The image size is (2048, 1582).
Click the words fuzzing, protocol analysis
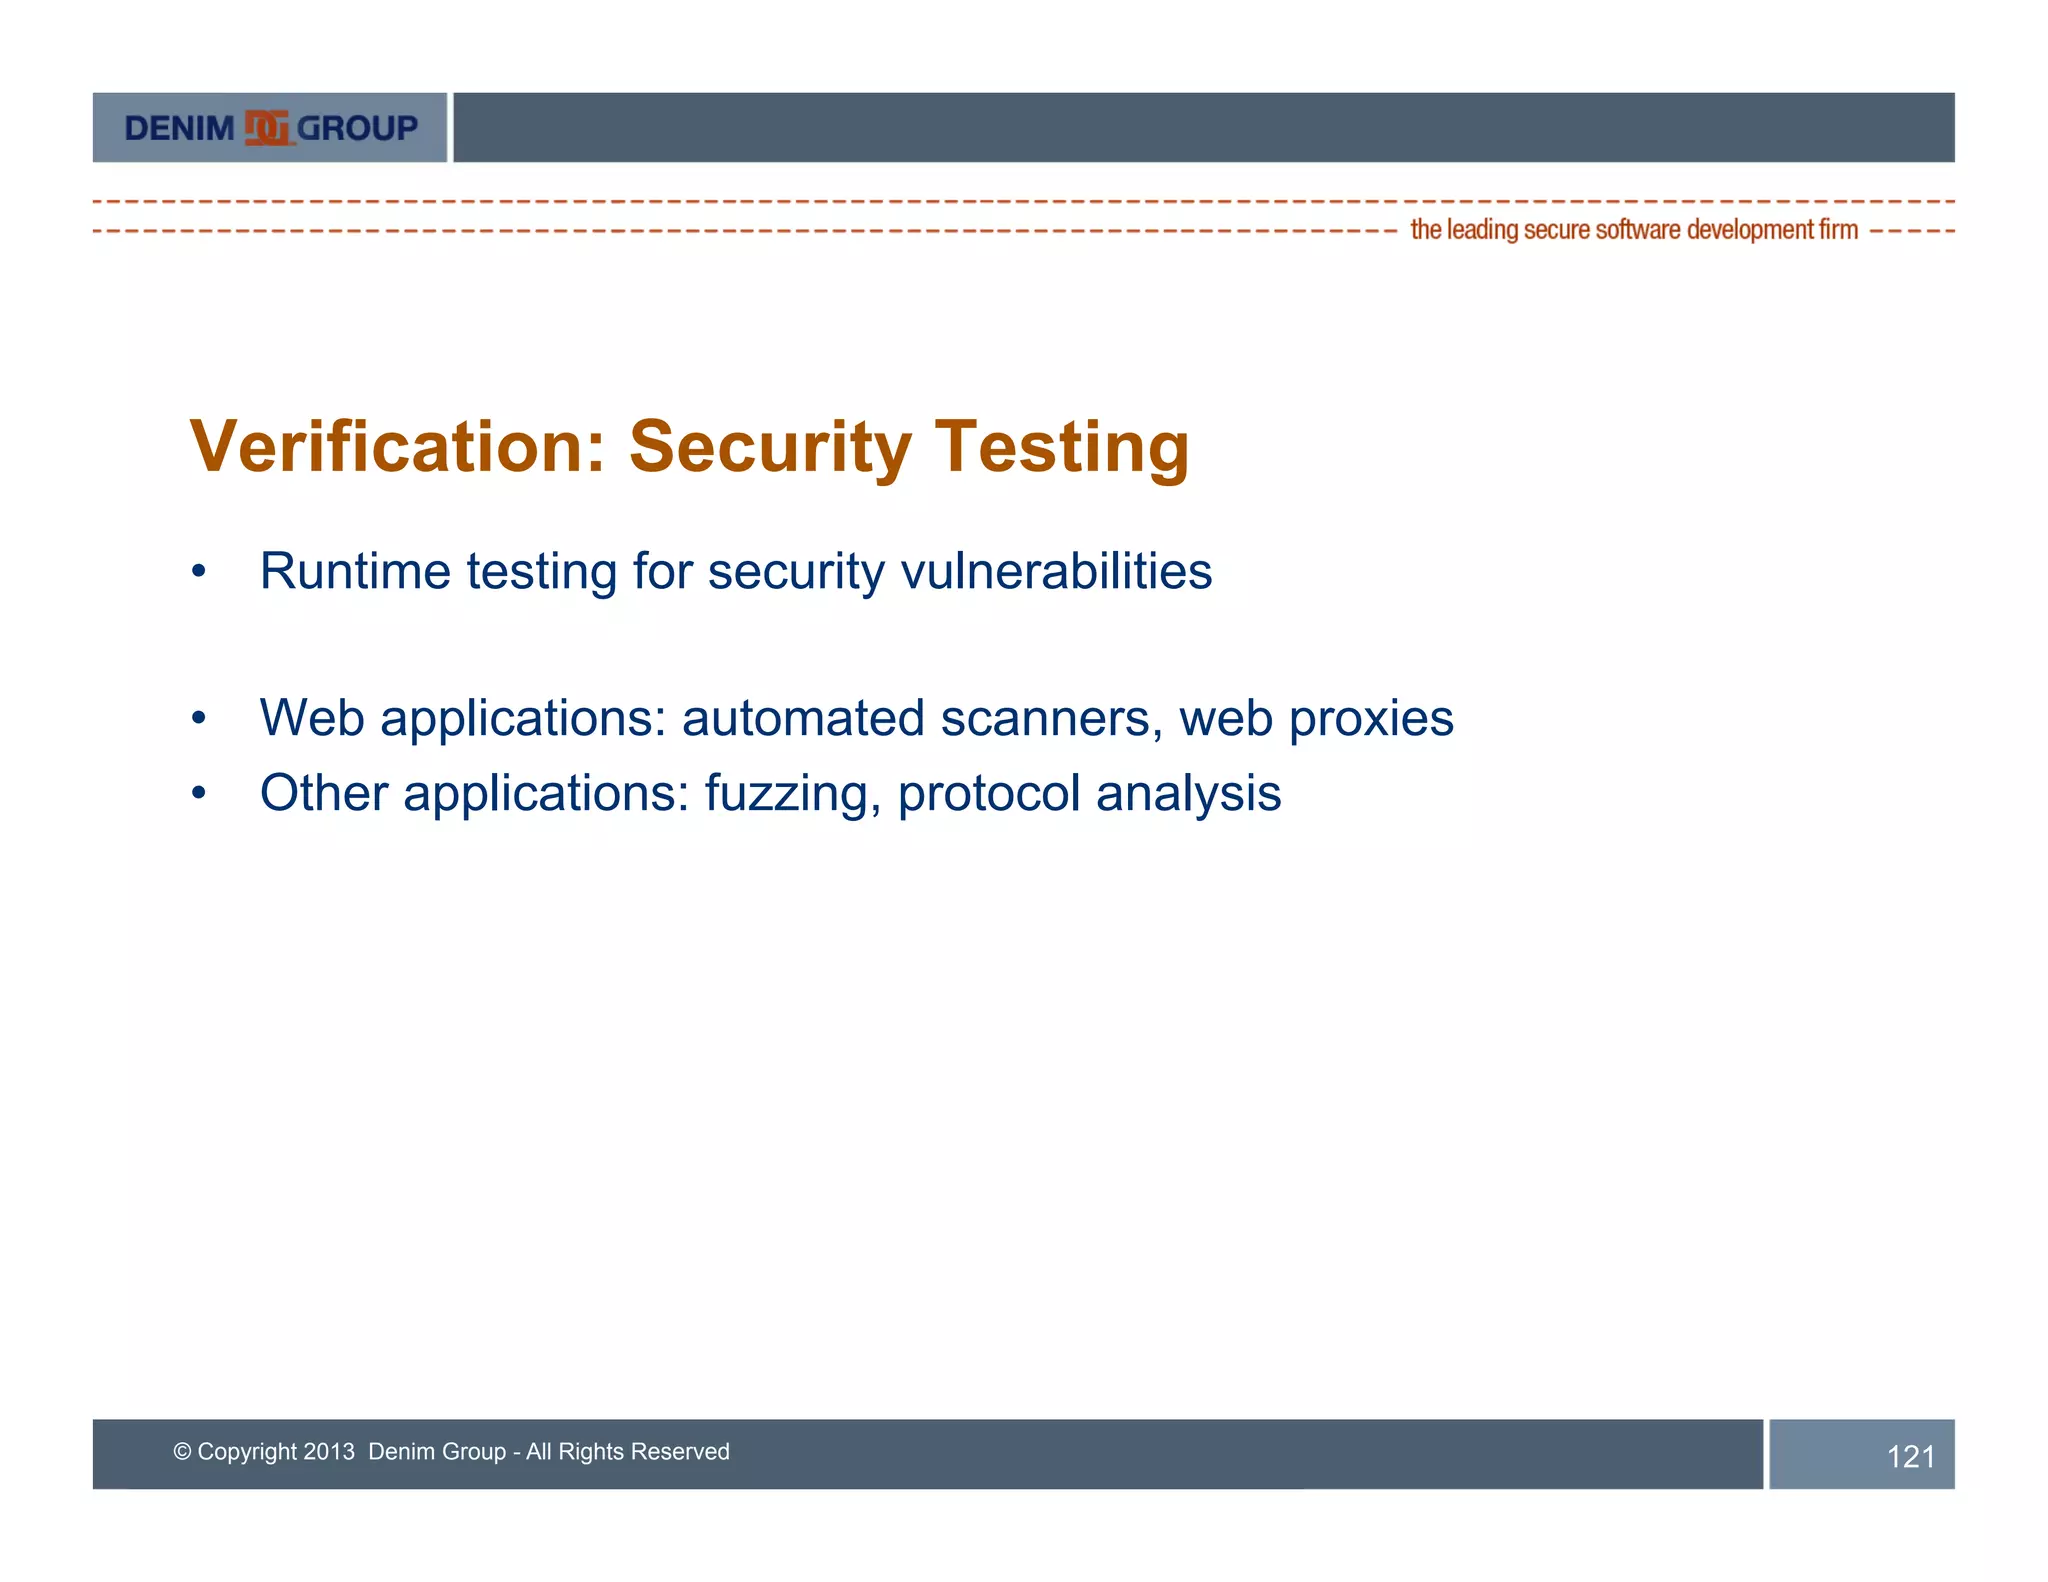pyautogui.click(x=992, y=793)
